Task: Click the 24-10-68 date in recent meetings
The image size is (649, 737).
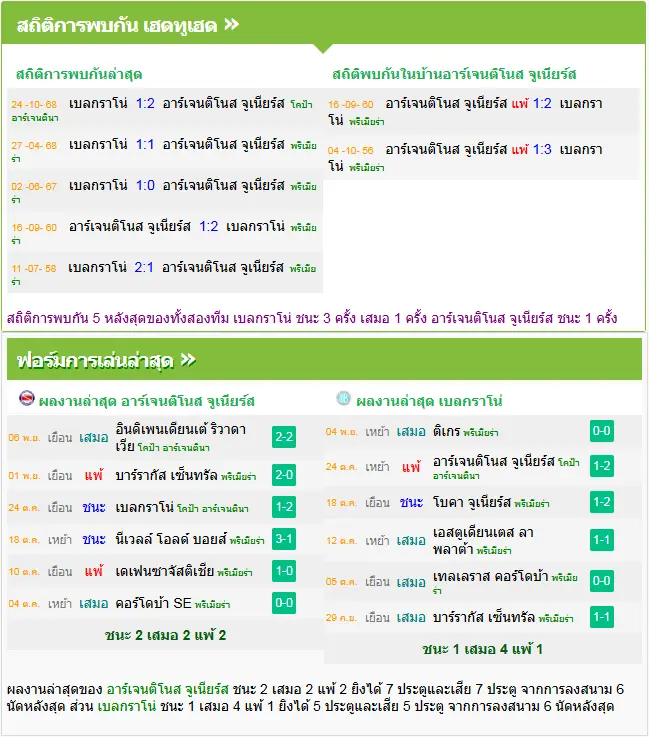Action: pyautogui.click(x=34, y=104)
